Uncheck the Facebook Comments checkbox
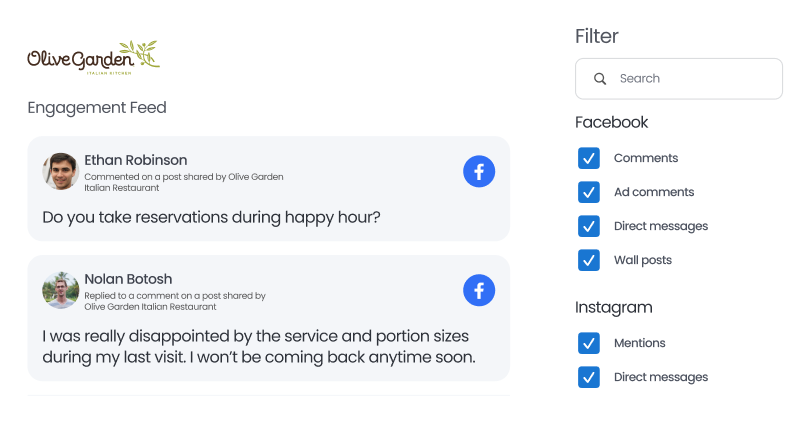The height and width of the screenshot is (424, 812). pyautogui.click(x=589, y=158)
